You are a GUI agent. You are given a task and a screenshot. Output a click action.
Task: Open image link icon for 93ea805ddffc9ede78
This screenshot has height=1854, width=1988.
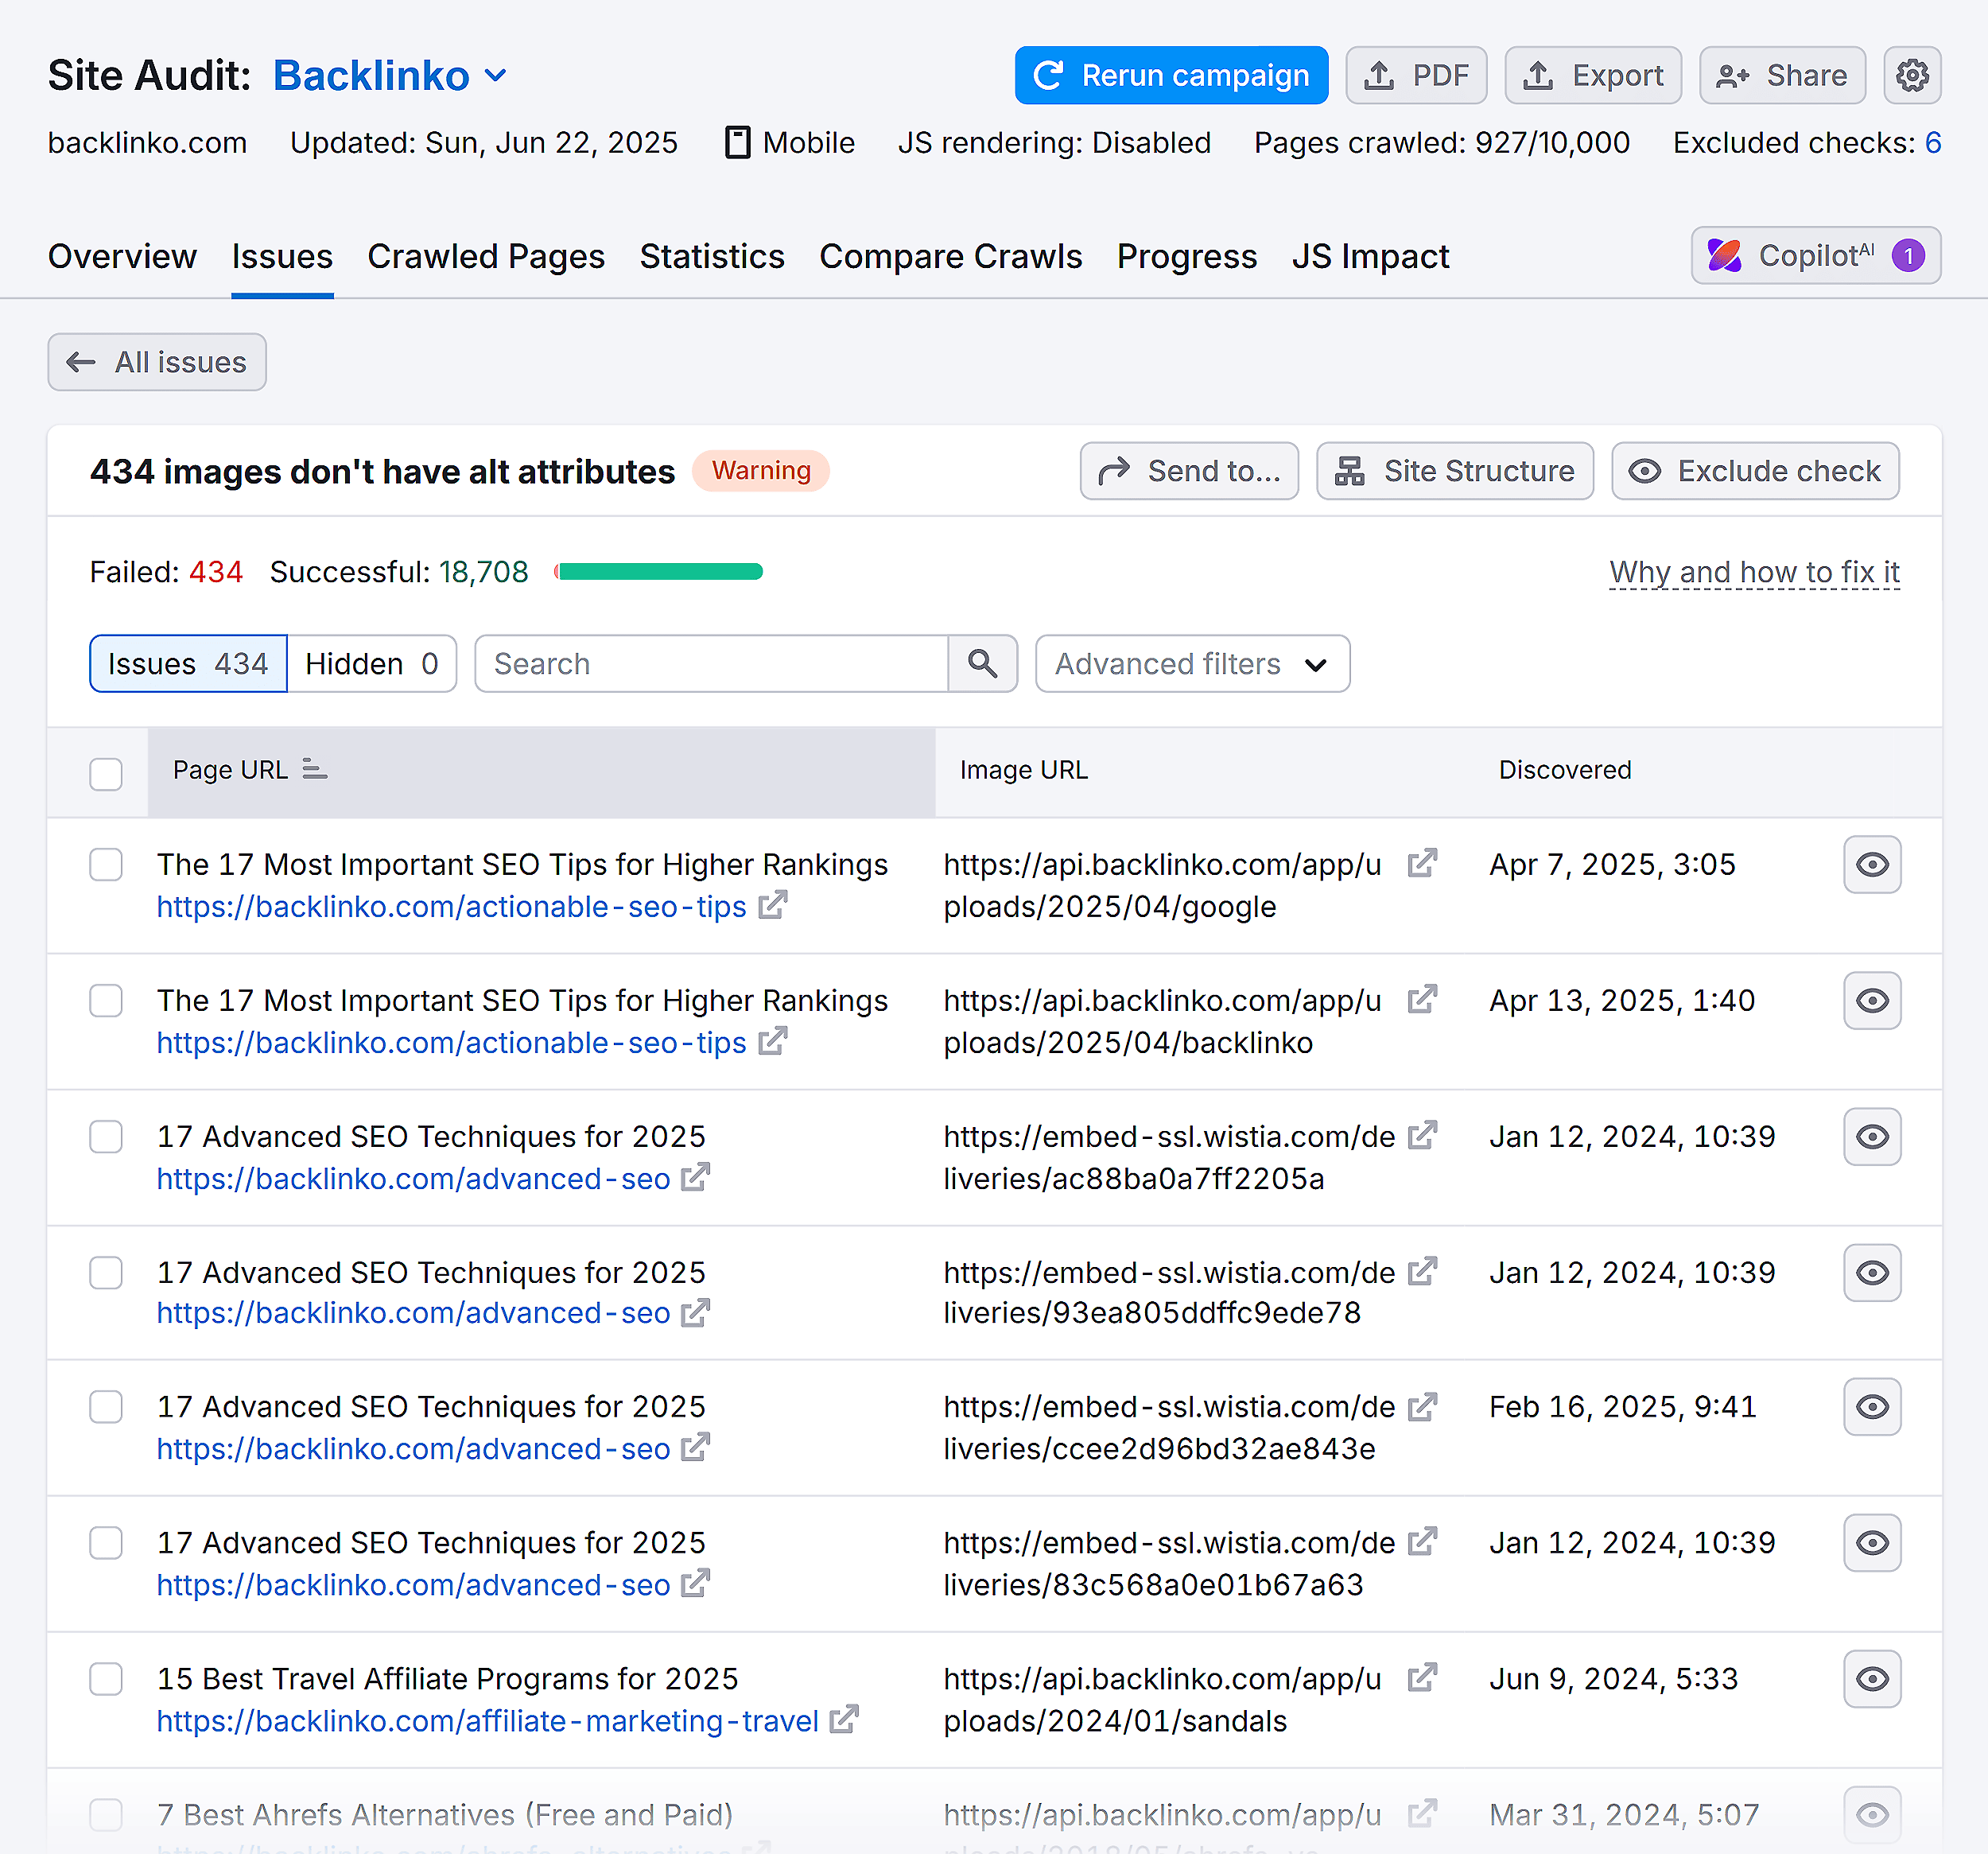click(1422, 1272)
